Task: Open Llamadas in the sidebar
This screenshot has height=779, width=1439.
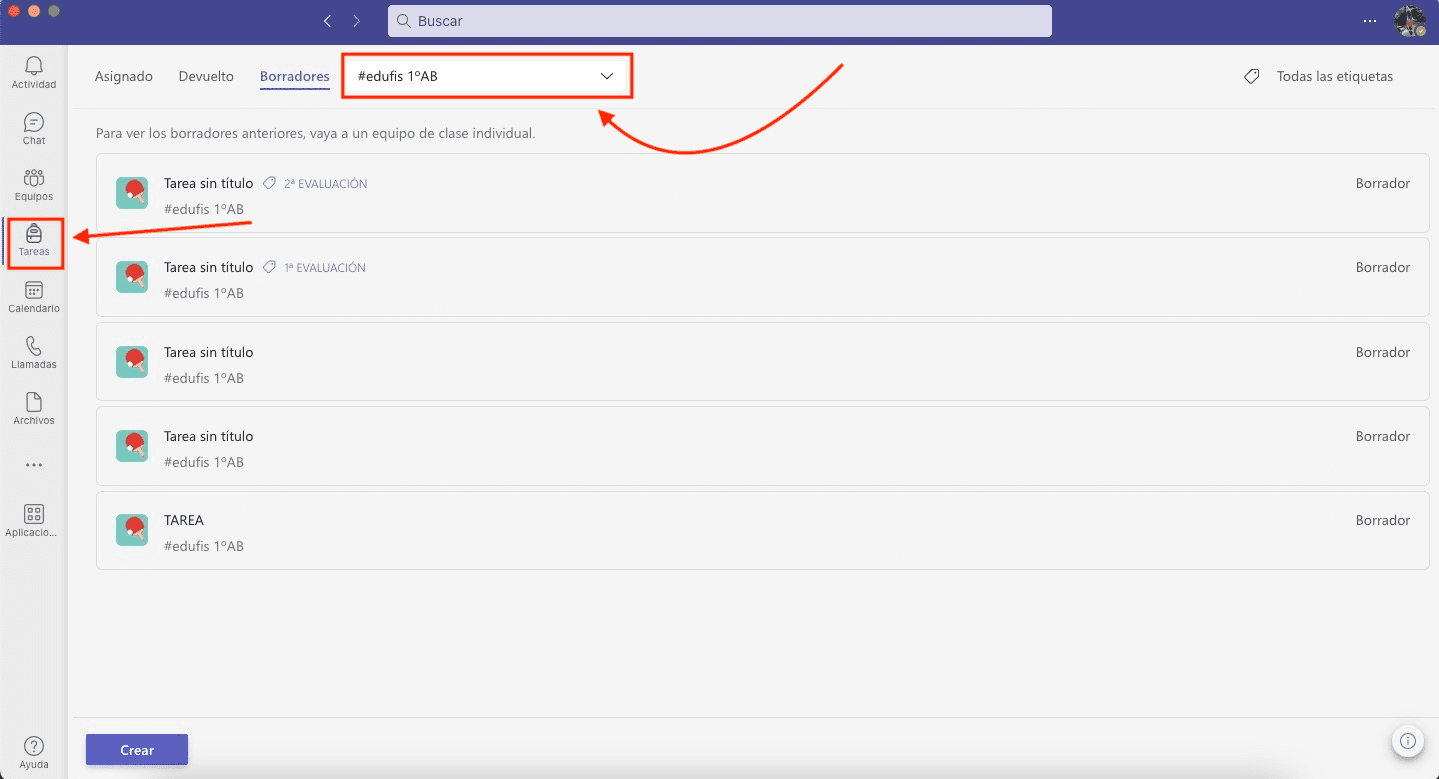Action: click(33, 352)
